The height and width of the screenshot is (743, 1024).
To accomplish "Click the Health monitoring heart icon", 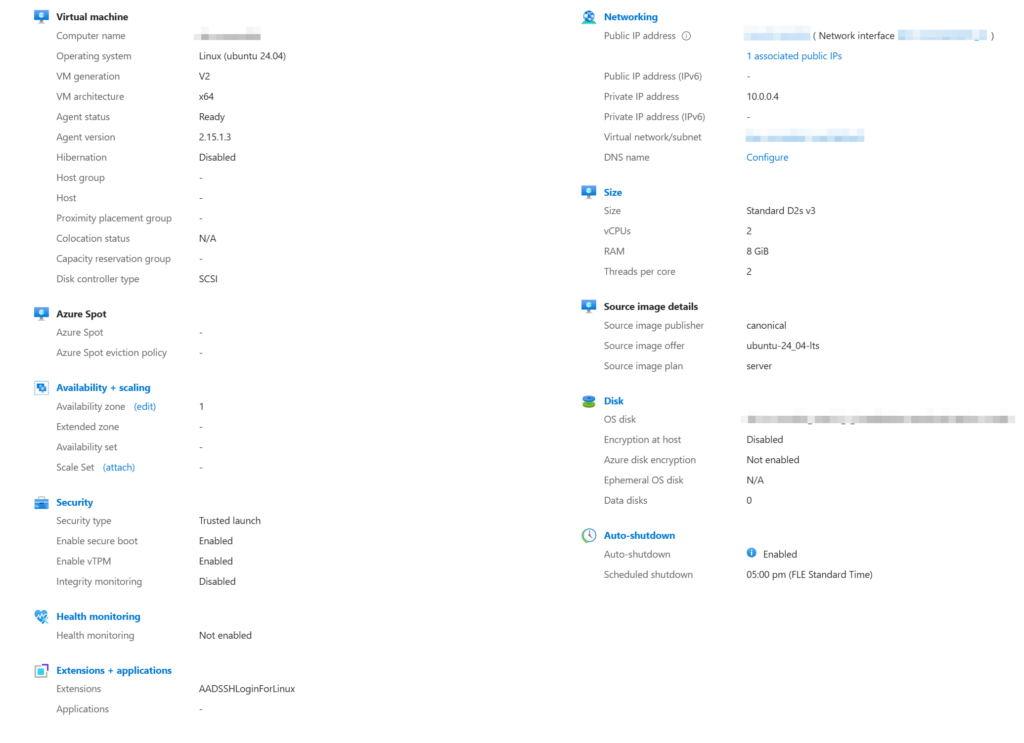I will tap(41, 615).
